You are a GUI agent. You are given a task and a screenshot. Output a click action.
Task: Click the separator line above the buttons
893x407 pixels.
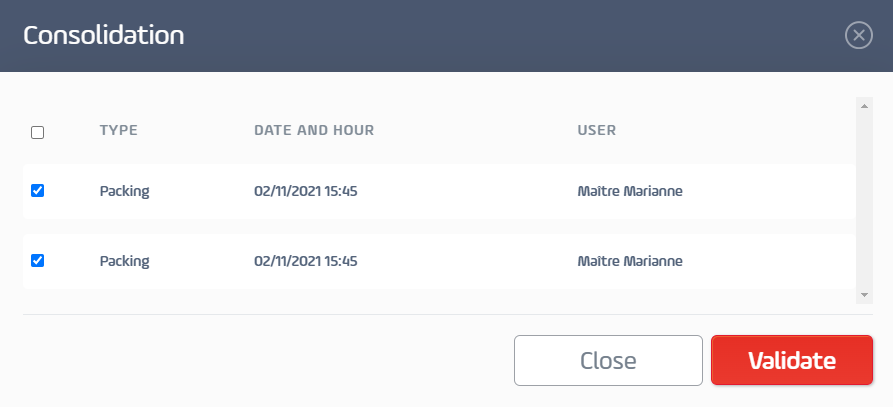coord(448,314)
